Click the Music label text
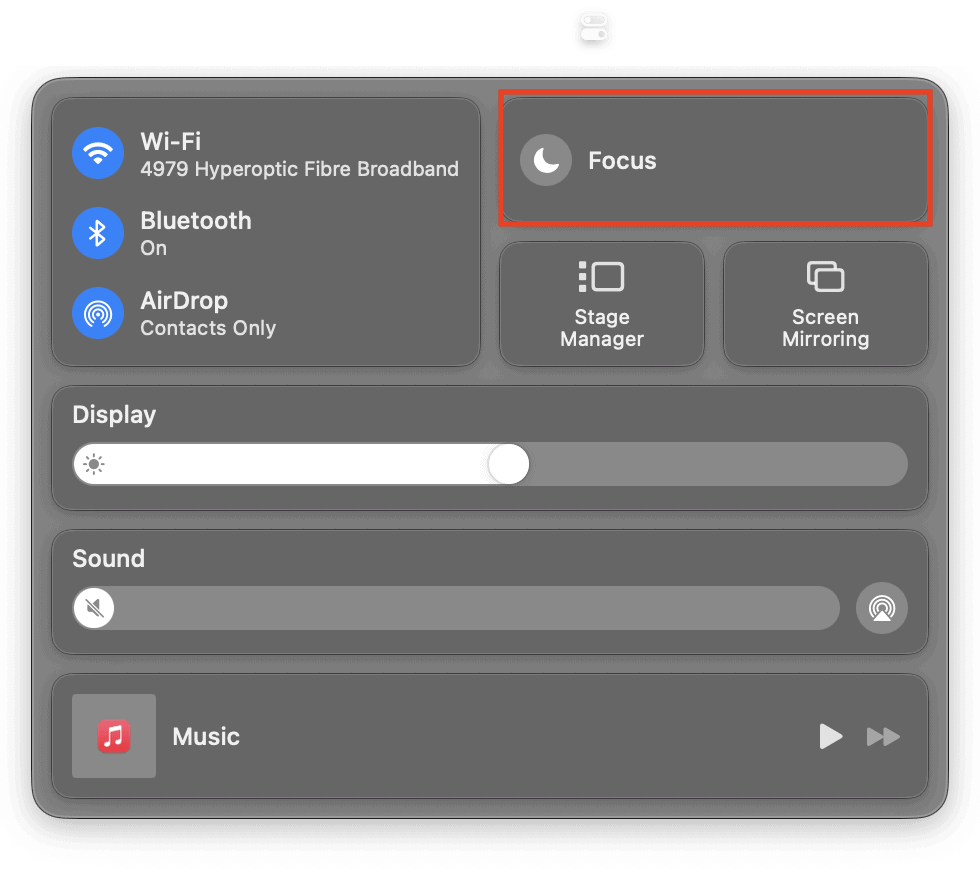This screenshot has height=874, width=980. point(206,736)
